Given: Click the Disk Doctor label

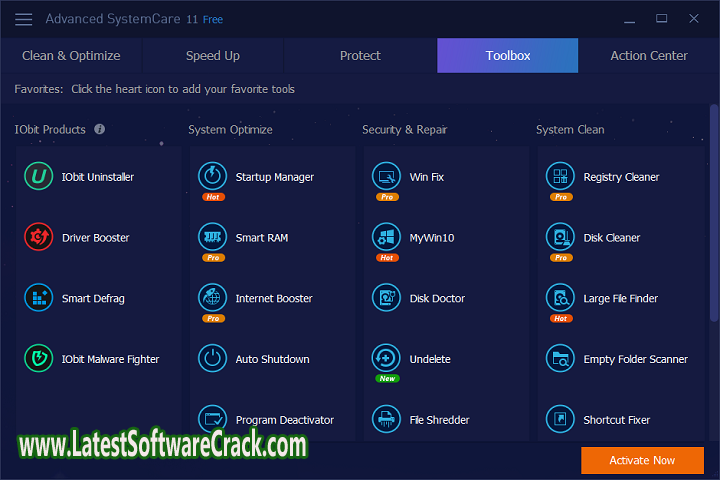Looking at the screenshot, I should [437, 299].
